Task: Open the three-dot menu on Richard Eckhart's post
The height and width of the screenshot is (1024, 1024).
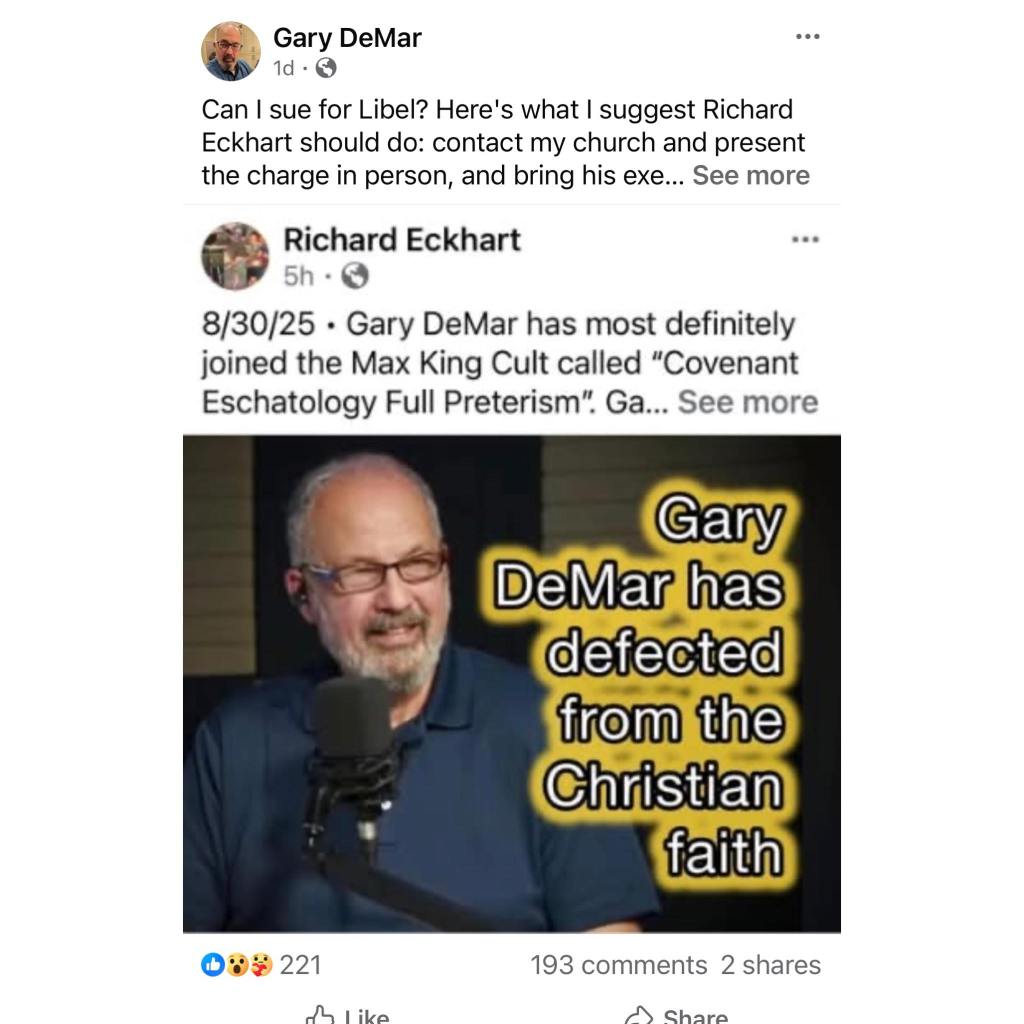Action: [805, 240]
